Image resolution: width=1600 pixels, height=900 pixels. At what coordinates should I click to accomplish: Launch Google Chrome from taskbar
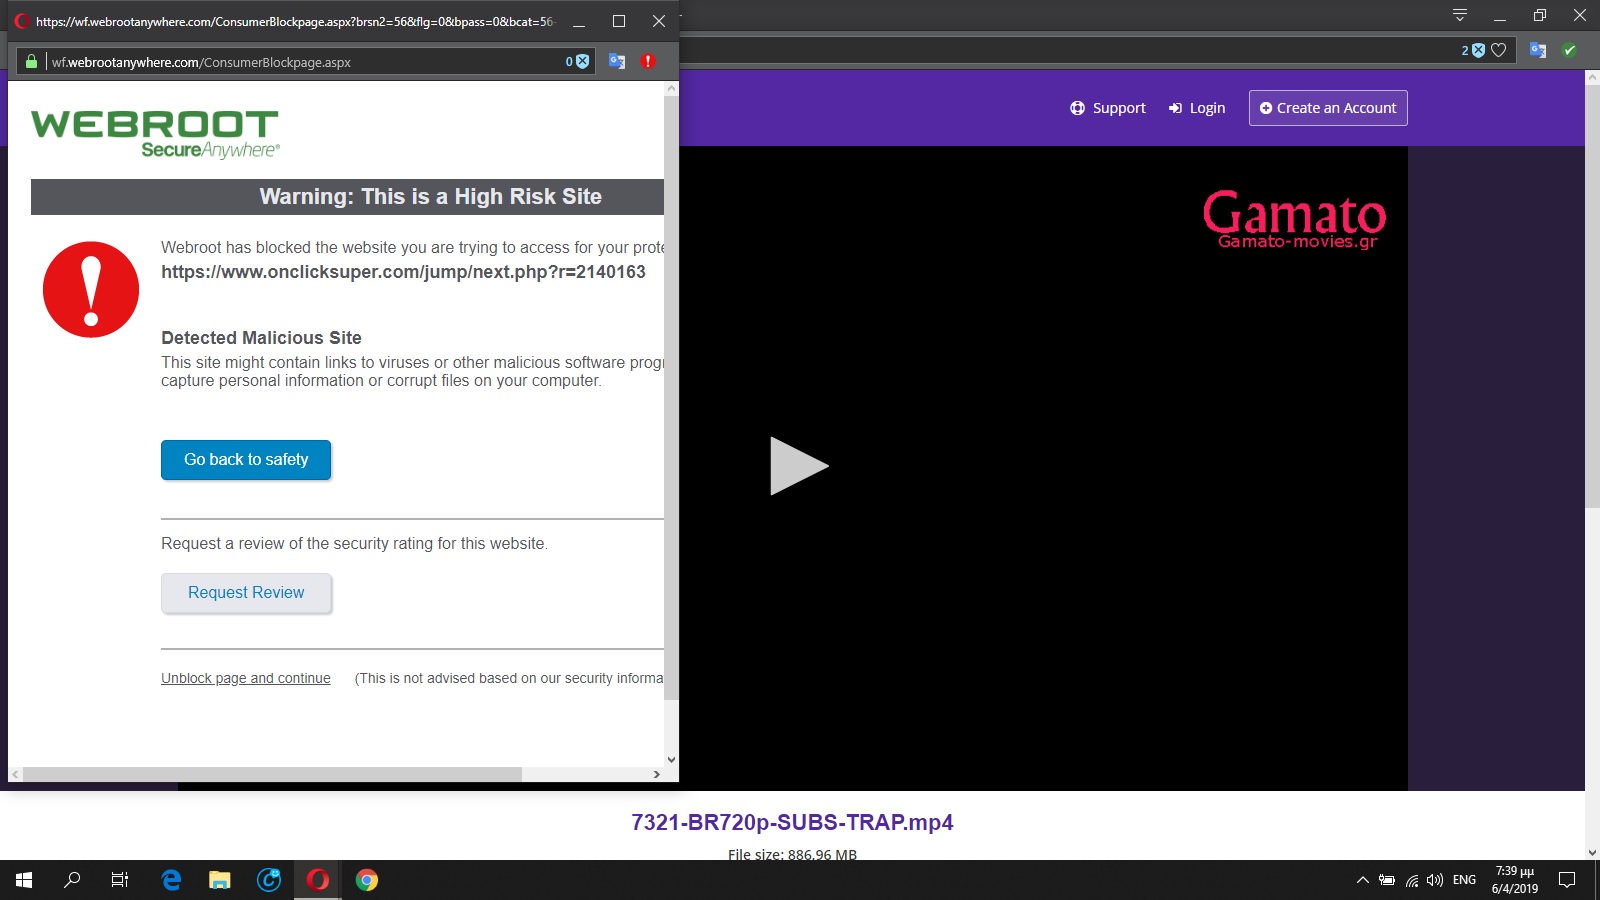tap(367, 880)
